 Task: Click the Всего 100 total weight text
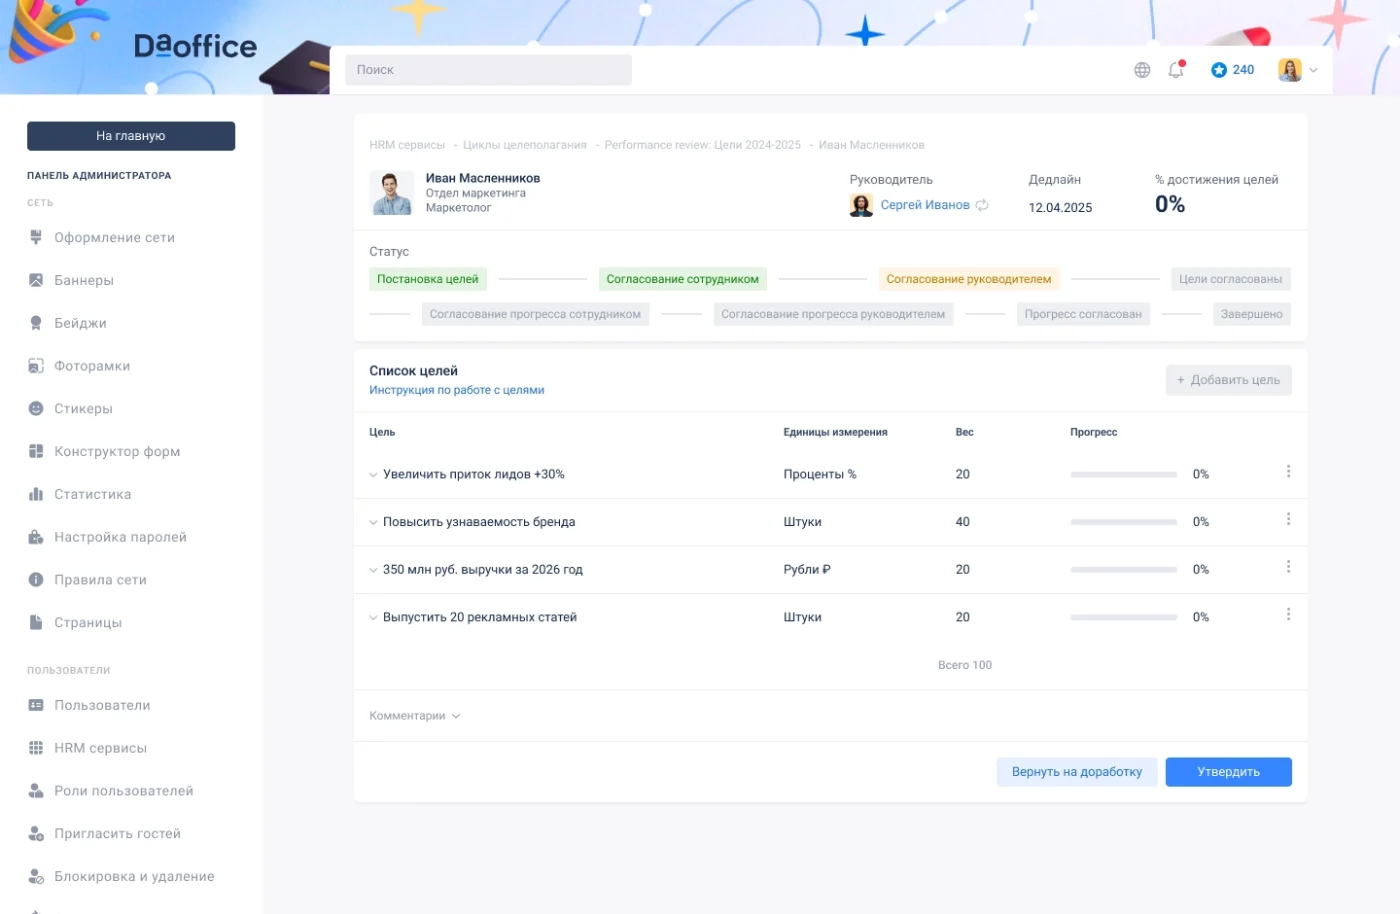point(965,665)
